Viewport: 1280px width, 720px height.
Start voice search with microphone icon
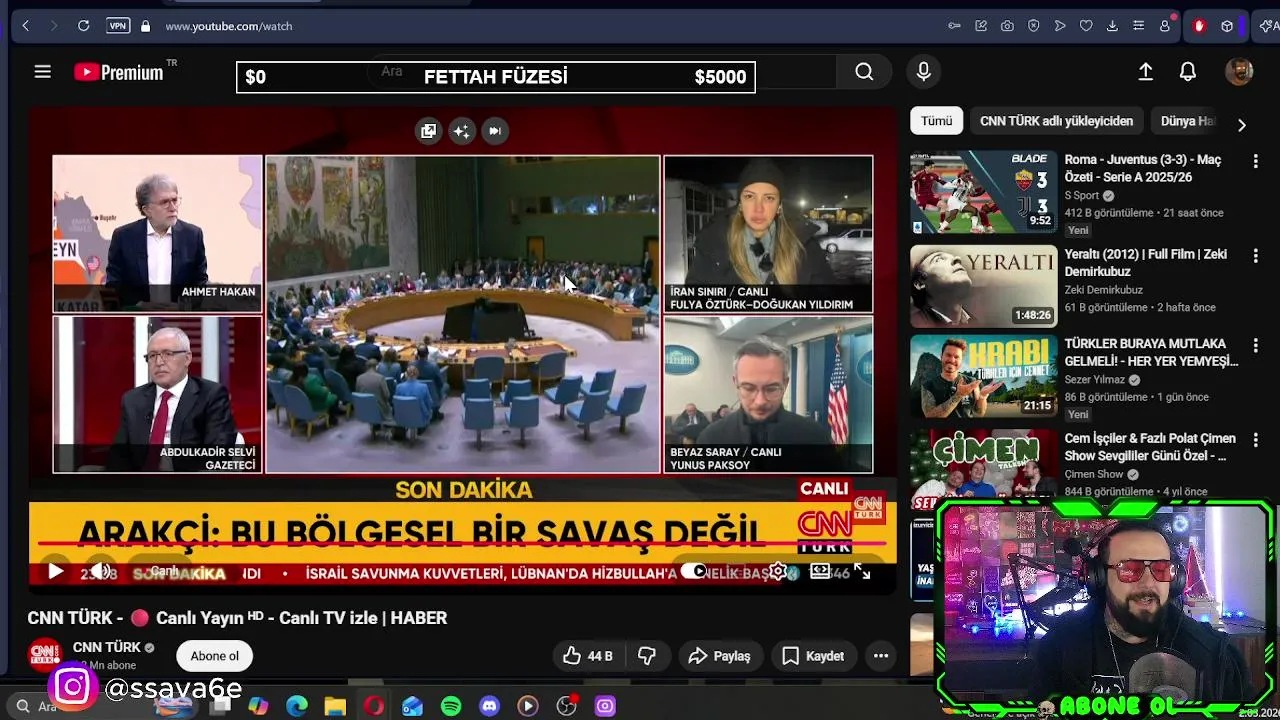coord(923,72)
